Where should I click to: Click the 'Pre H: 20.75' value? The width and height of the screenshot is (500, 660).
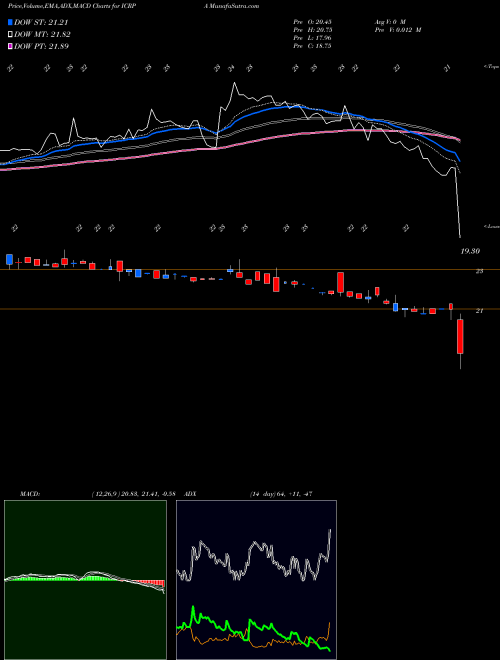tap(312, 30)
